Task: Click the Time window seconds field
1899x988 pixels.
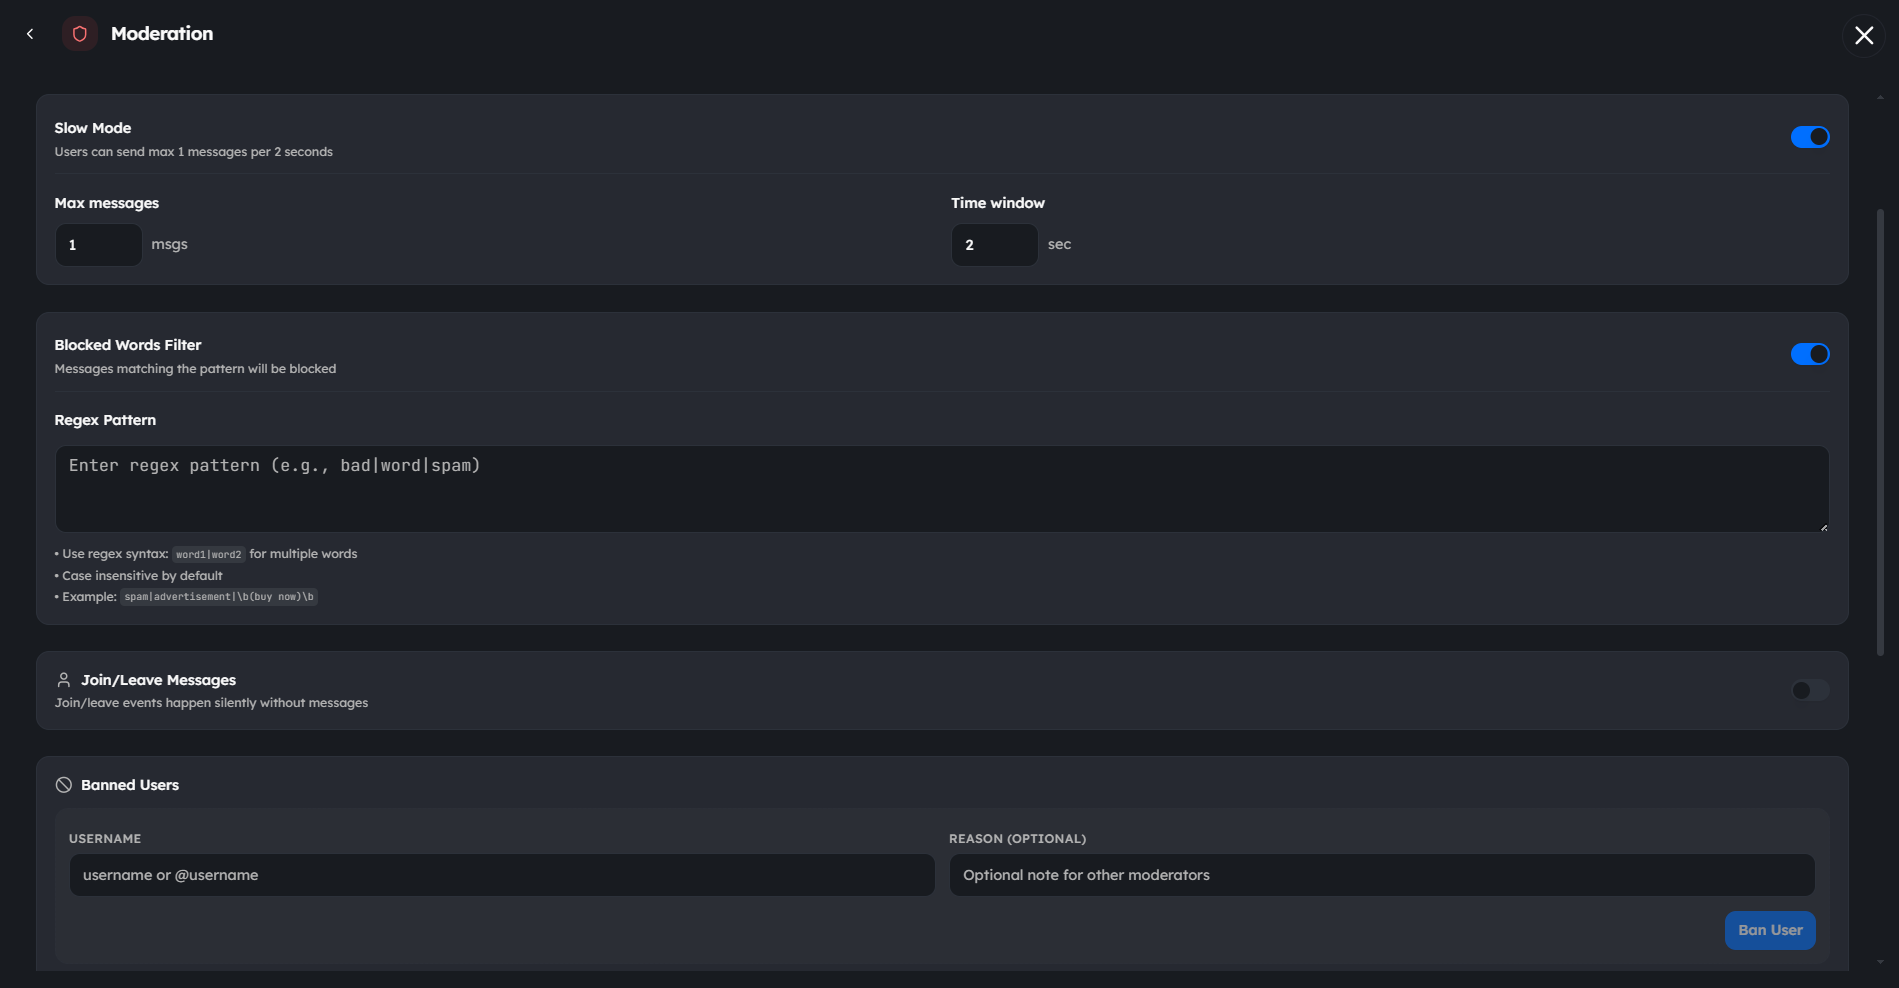Action: 994,244
